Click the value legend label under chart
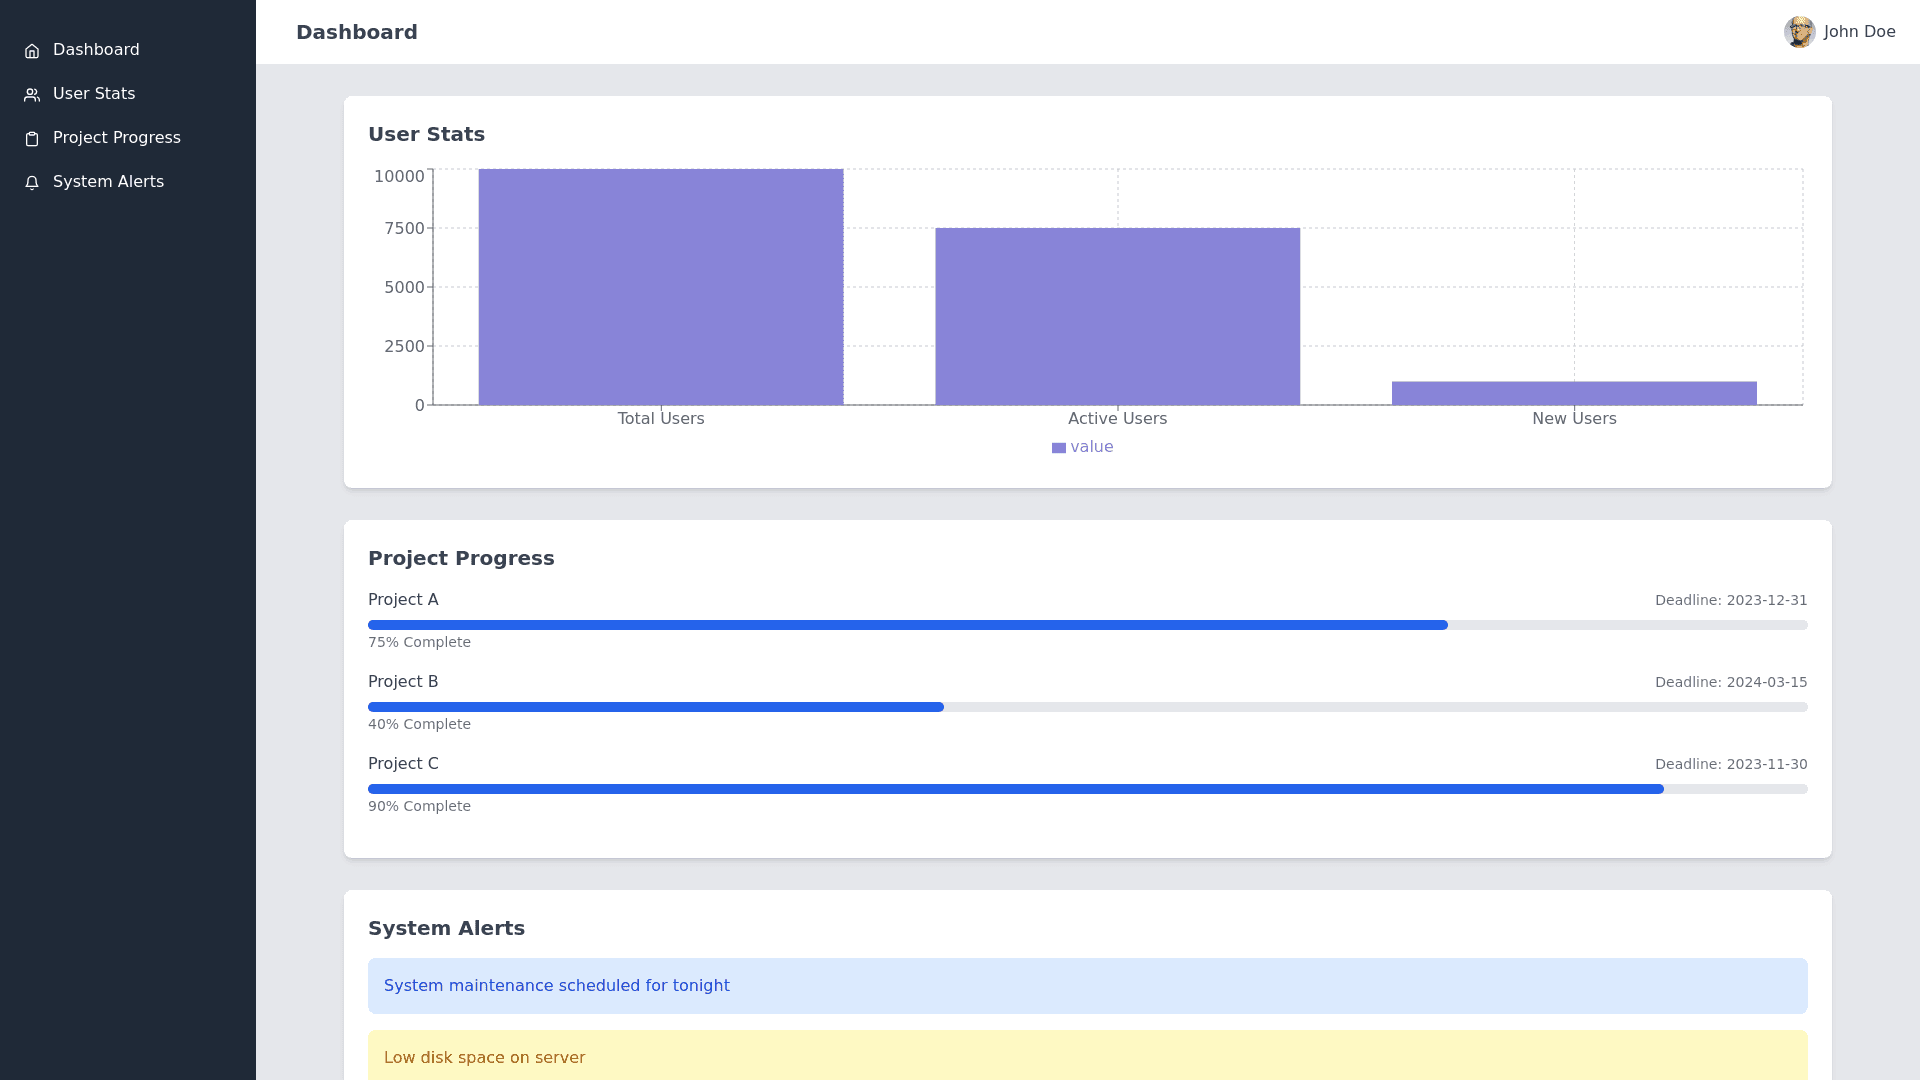The image size is (1920, 1080). 1091,447
